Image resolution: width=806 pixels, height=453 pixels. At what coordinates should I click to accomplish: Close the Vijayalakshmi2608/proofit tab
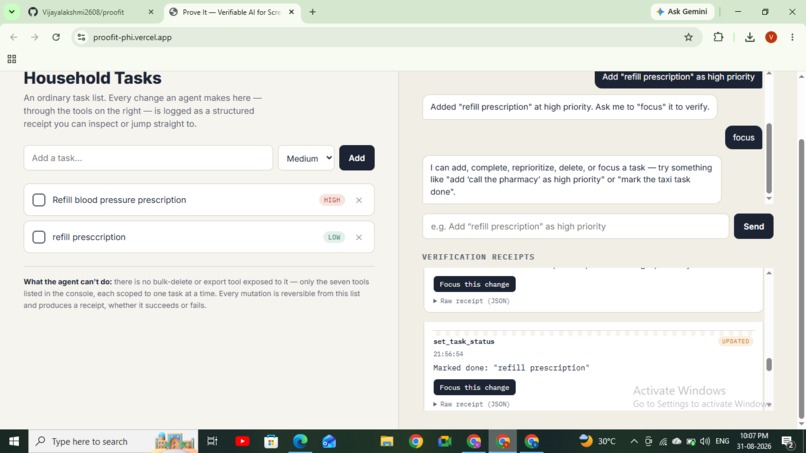pyautogui.click(x=151, y=12)
